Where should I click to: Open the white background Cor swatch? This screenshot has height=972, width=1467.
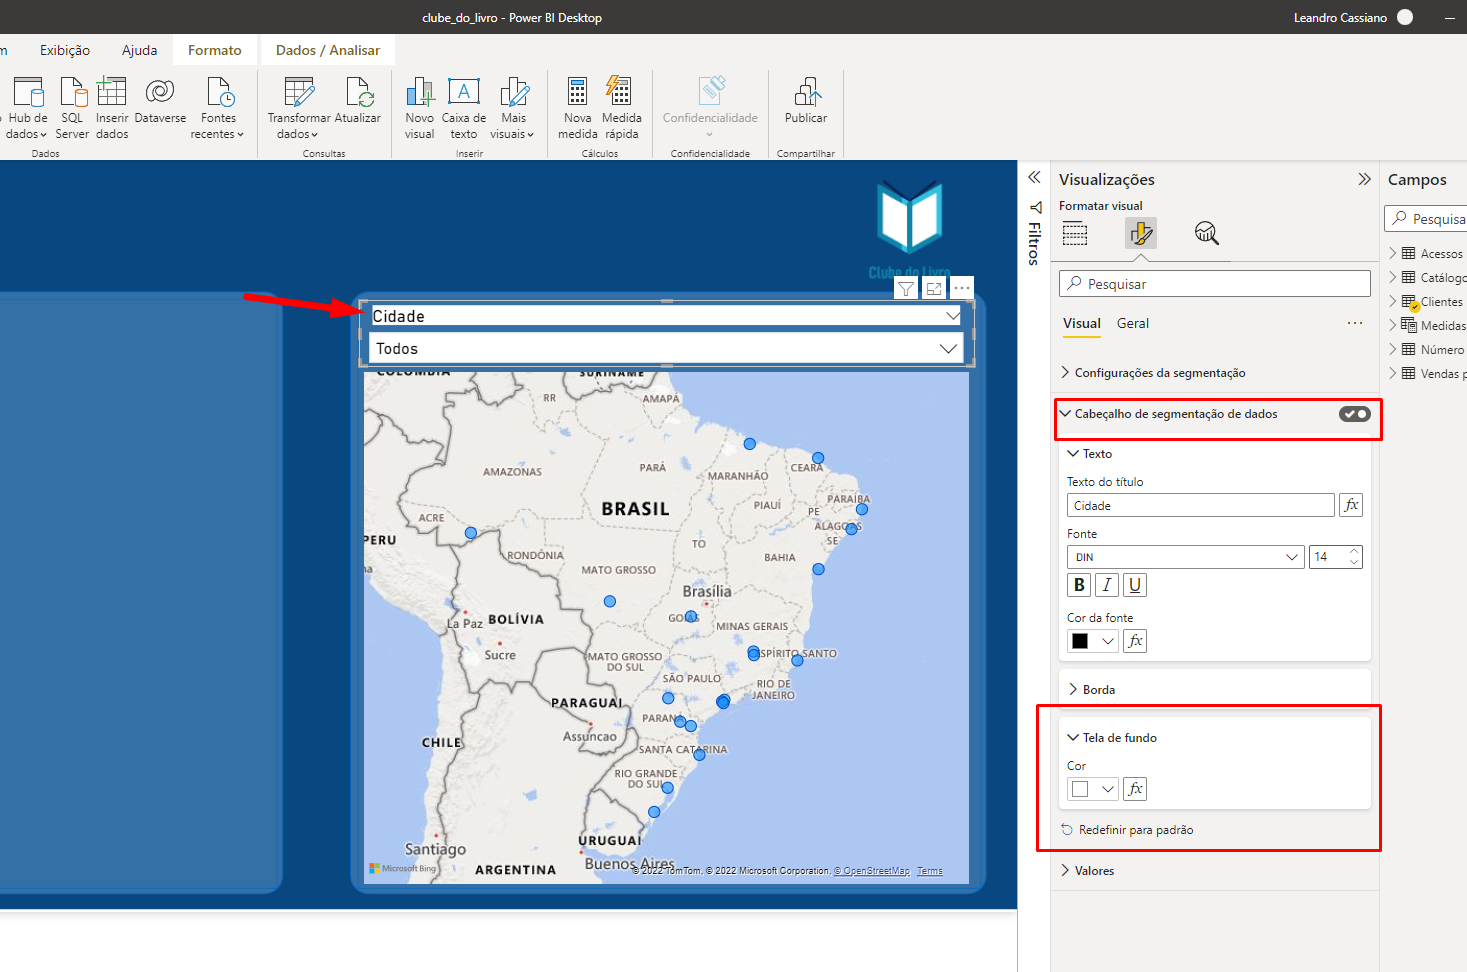tap(1080, 789)
